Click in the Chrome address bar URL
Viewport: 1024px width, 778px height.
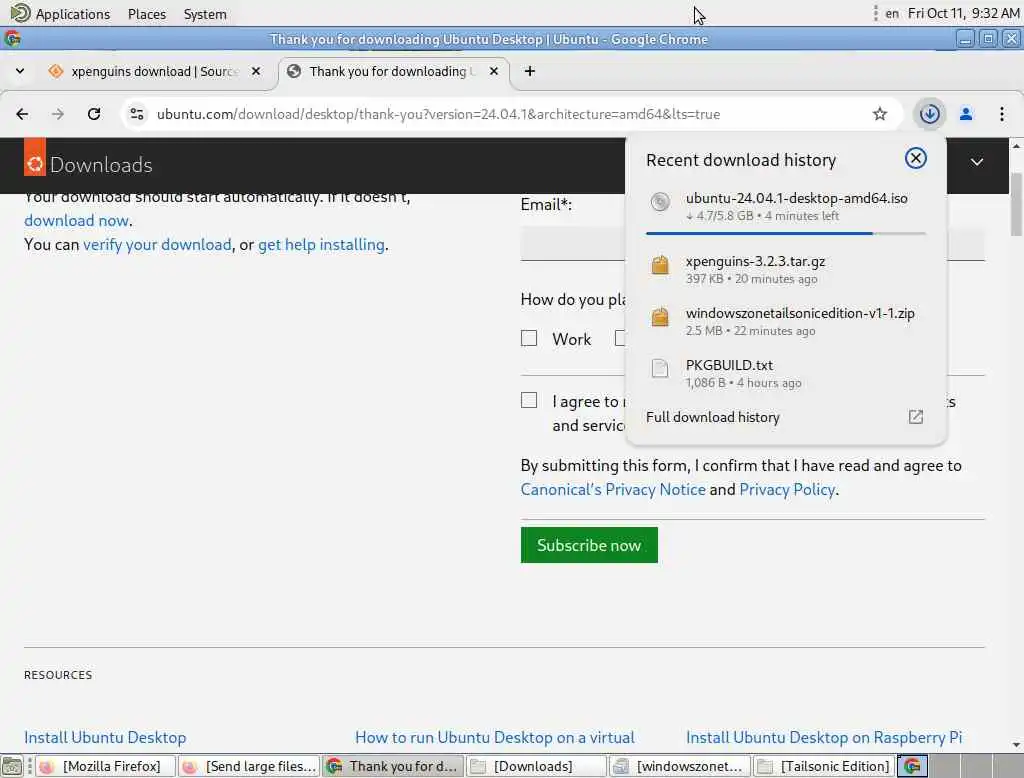coord(438,114)
